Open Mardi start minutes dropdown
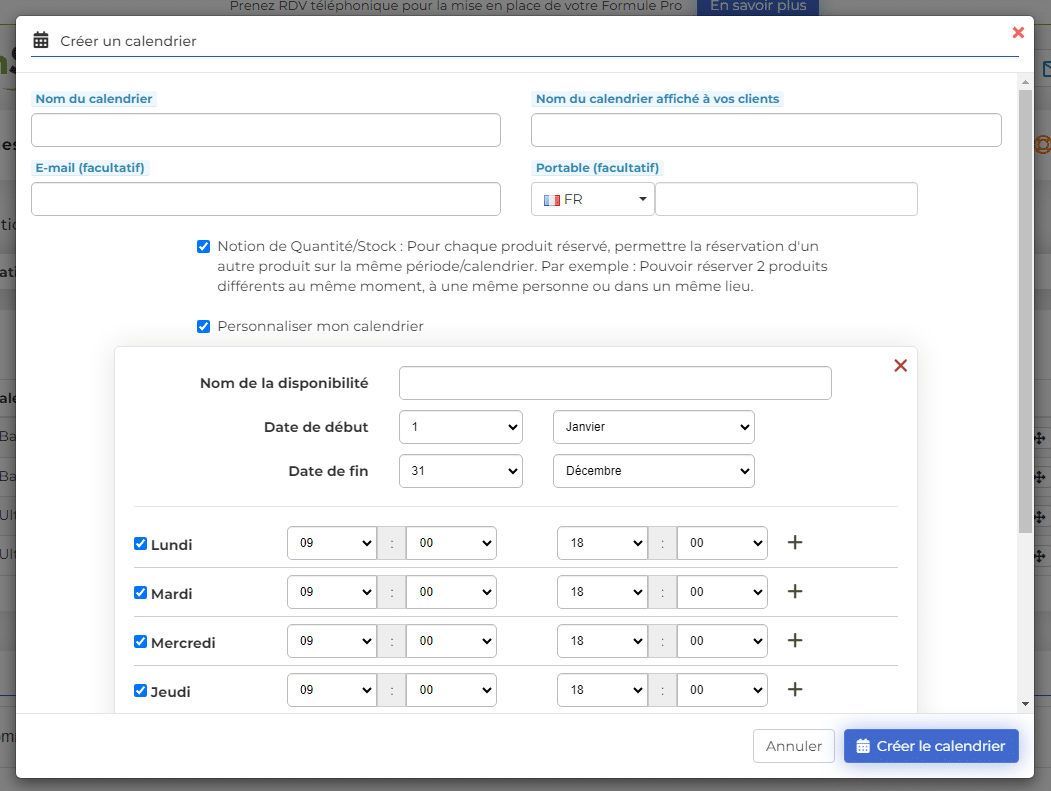This screenshot has height=791, width=1051. point(451,592)
